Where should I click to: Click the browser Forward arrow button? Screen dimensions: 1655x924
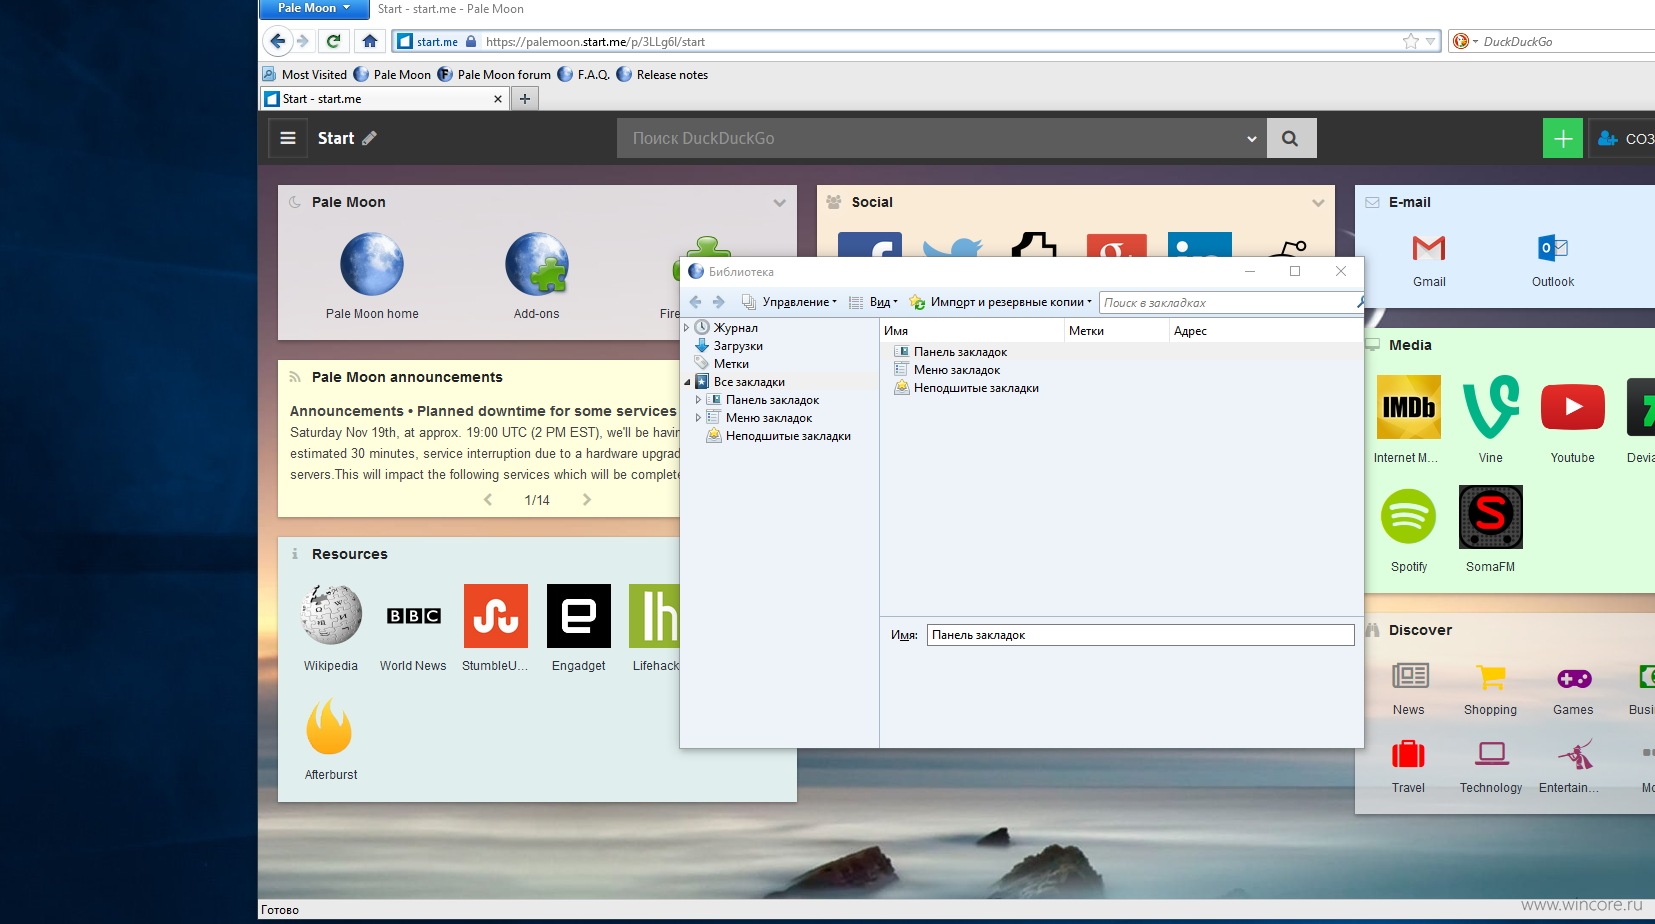pyautogui.click(x=303, y=41)
